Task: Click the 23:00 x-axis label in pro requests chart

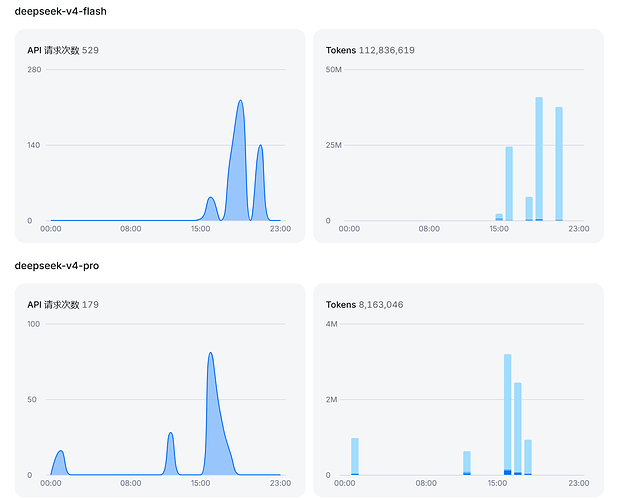Action: (x=281, y=483)
